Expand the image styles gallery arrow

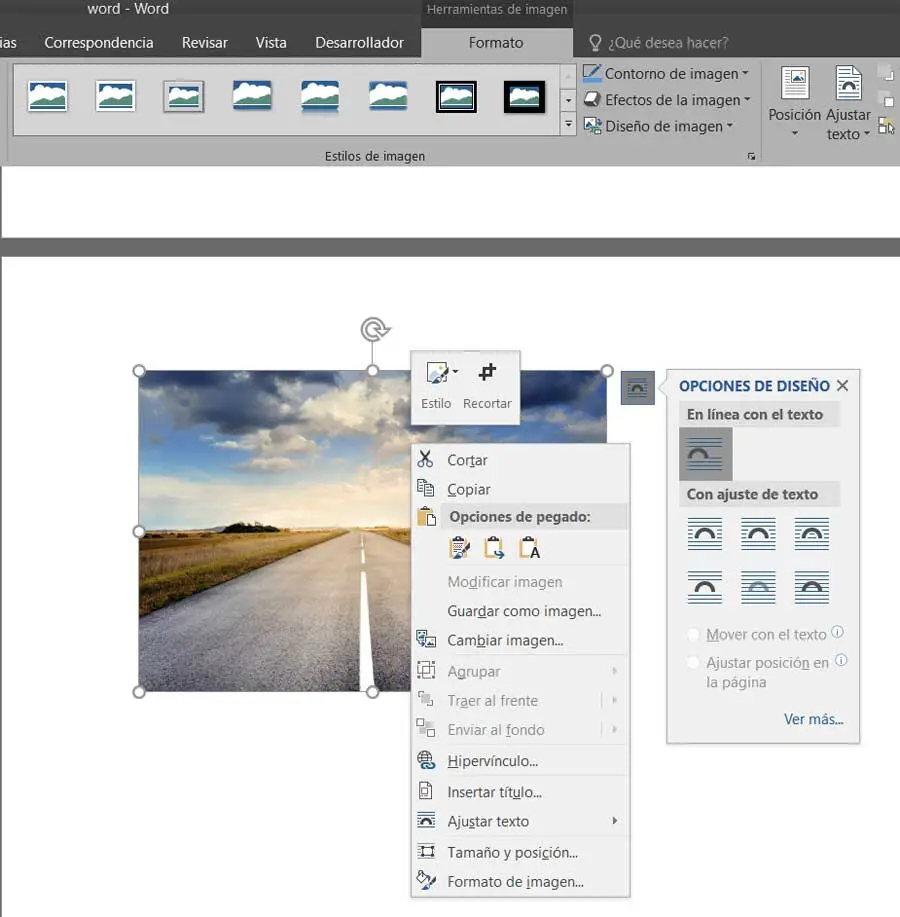[568, 125]
